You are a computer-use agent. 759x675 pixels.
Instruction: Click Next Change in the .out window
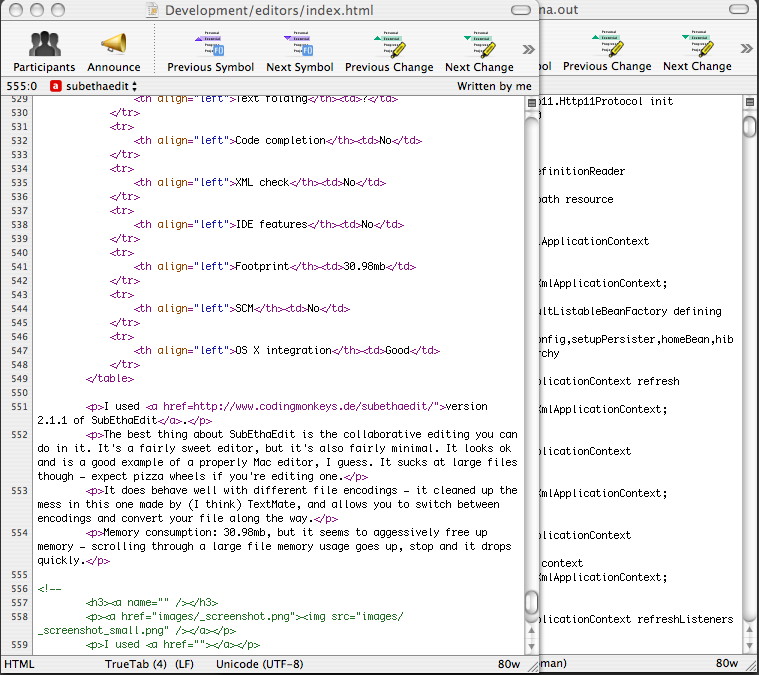tap(697, 50)
